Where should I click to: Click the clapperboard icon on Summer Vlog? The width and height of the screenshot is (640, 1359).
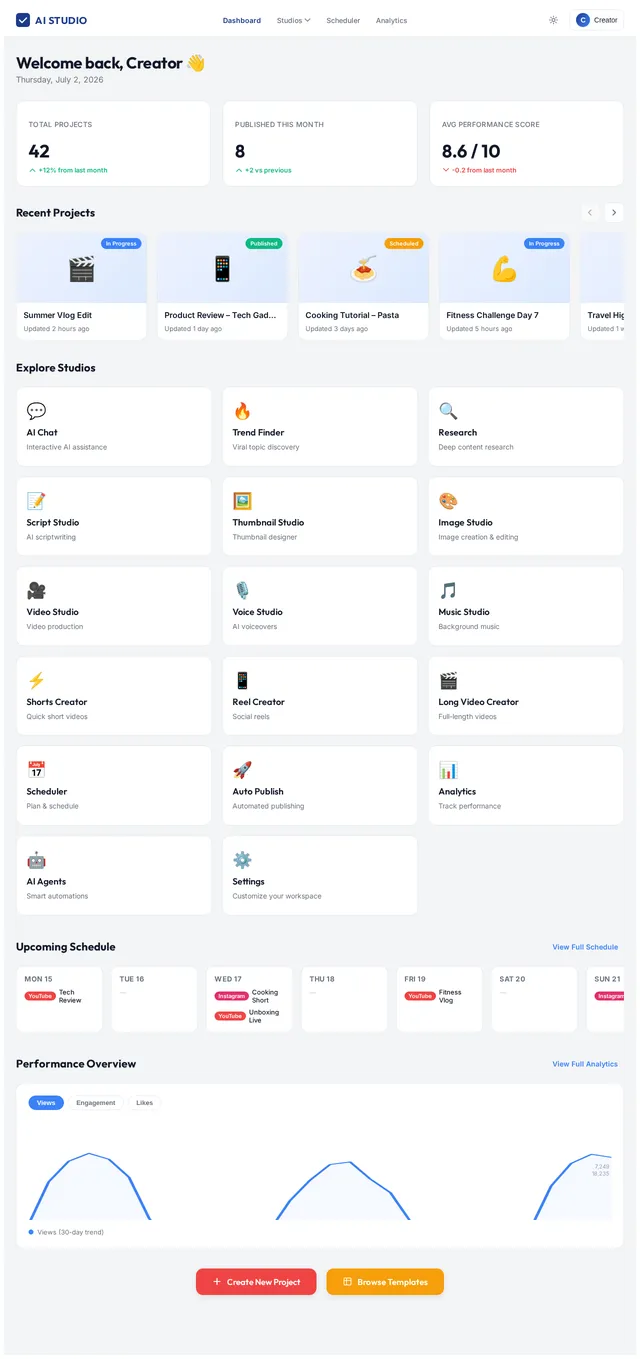click(x=81, y=269)
